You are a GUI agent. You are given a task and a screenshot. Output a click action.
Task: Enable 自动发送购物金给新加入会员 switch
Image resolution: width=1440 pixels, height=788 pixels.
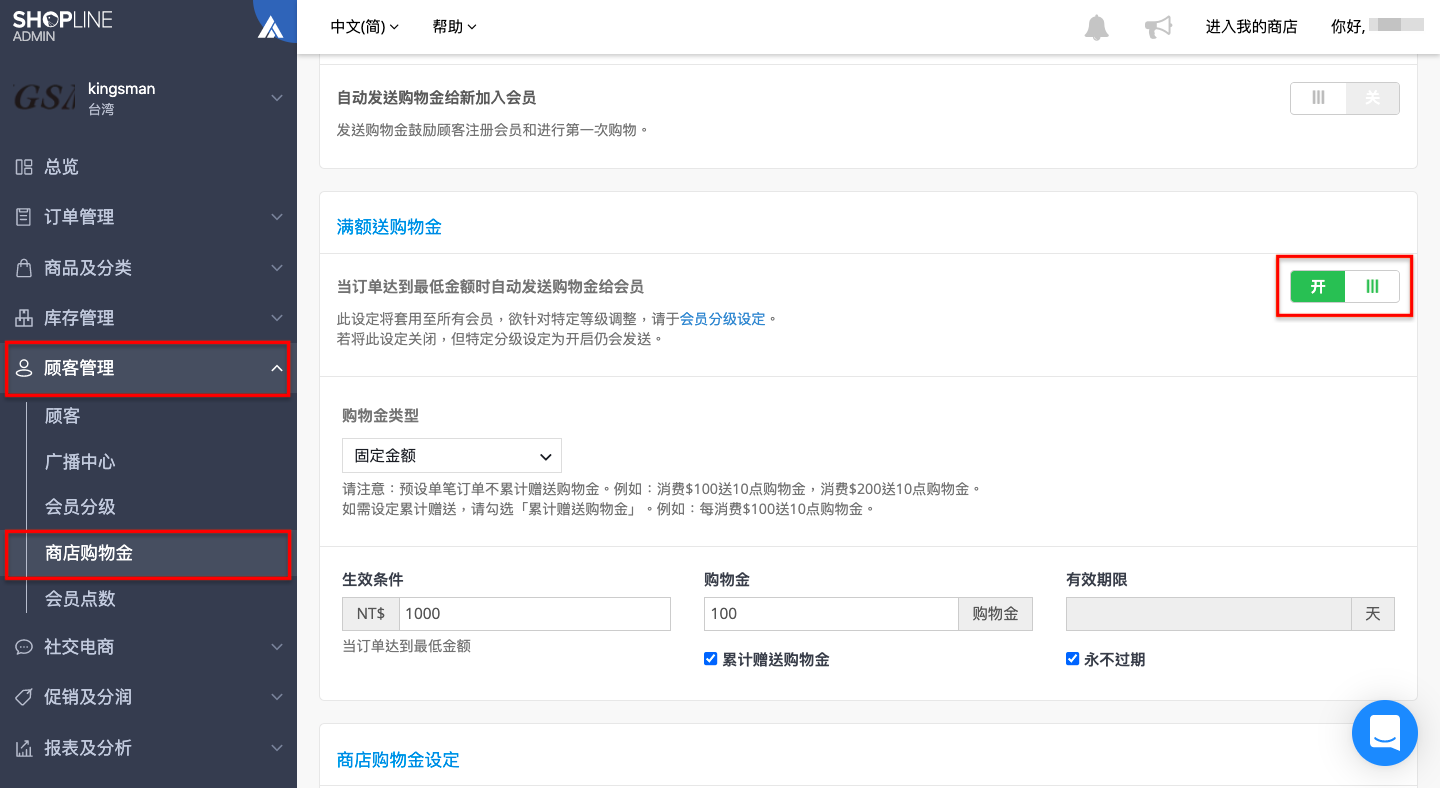coord(1344,98)
